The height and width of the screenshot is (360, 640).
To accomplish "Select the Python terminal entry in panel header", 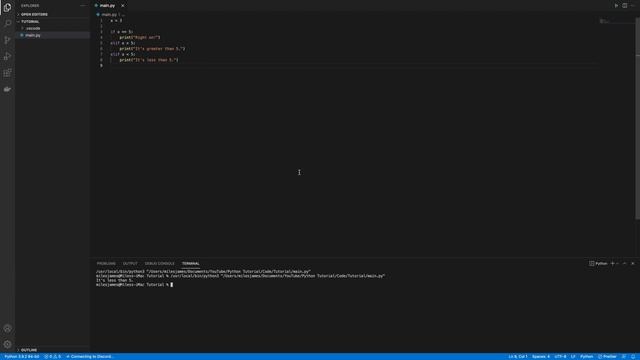I will (x=598, y=264).
